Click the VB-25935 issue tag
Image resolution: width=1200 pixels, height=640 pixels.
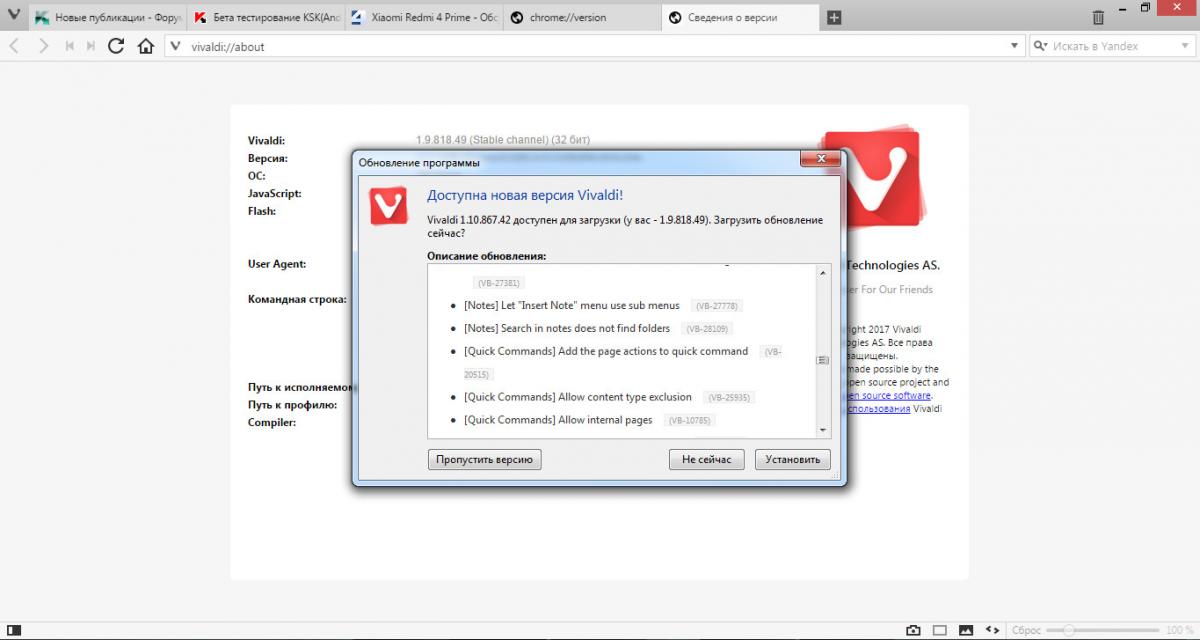pos(728,398)
